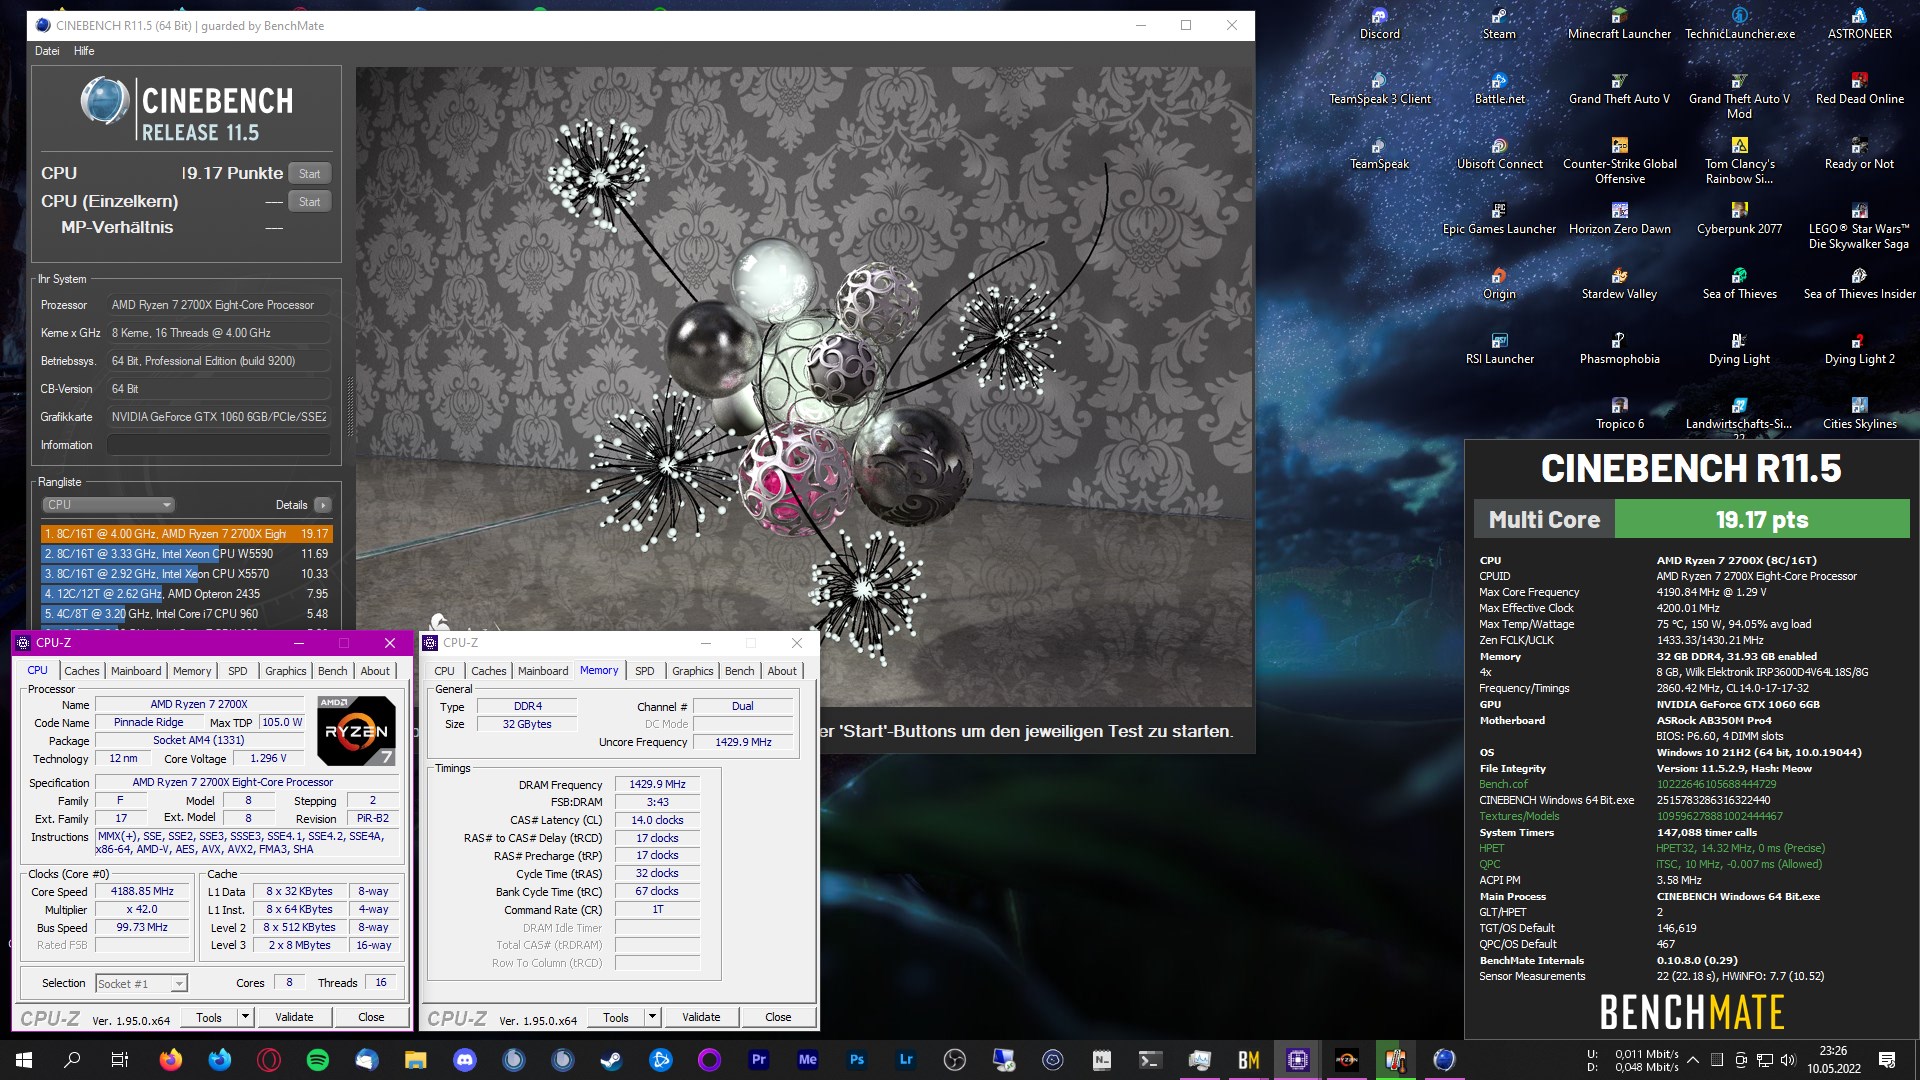
Task: Click Close in the right CPU-Z window
Action: pyautogui.click(x=778, y=1017)
